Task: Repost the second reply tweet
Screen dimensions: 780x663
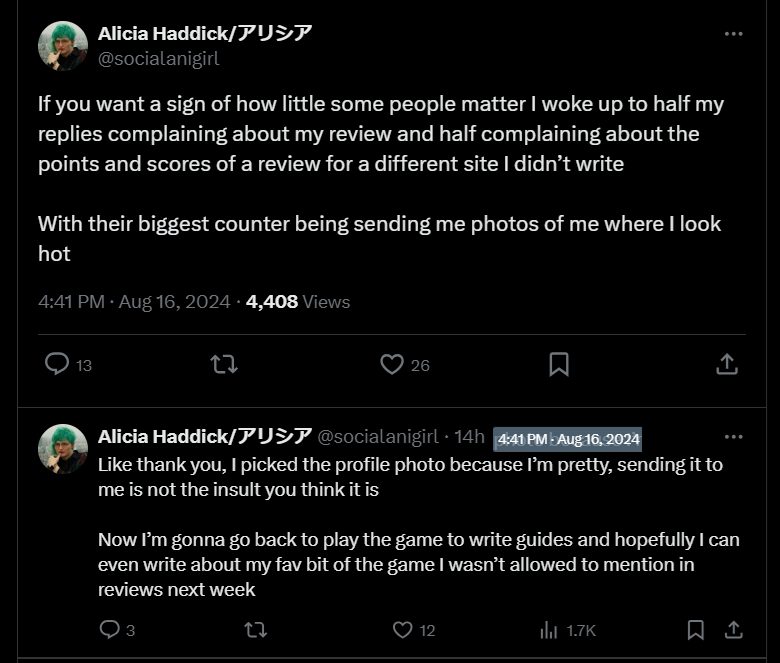Action: click(256, 630)
